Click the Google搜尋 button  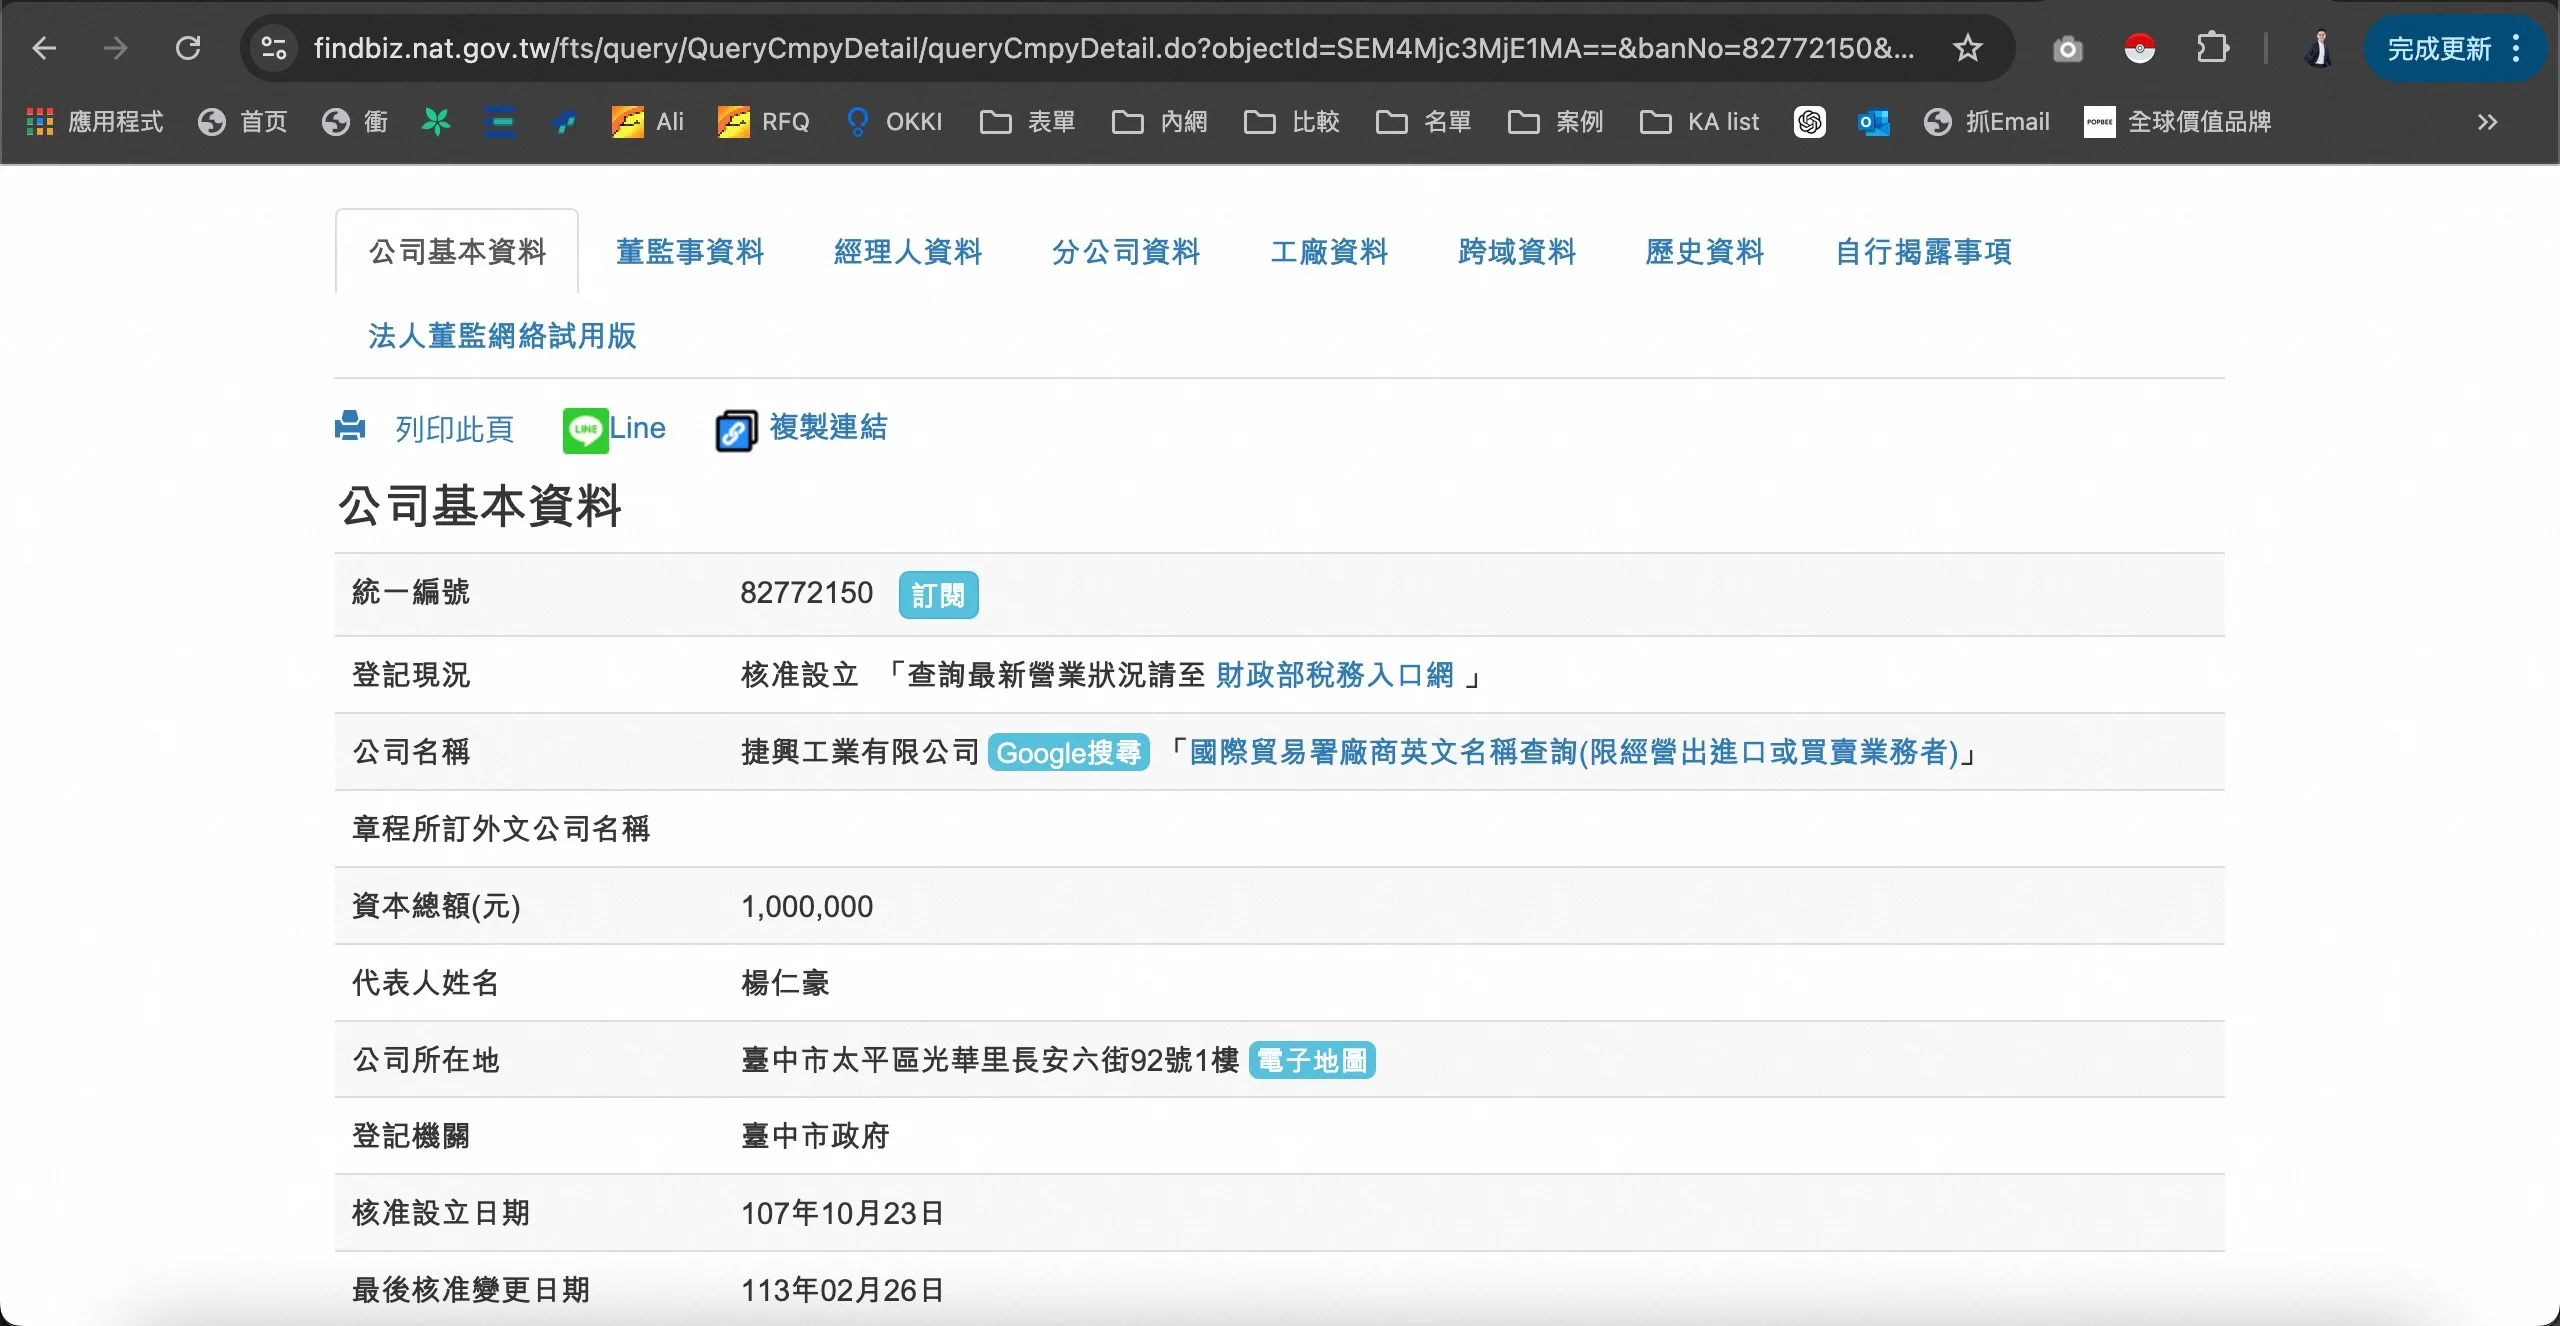[x=1068, y=752]
